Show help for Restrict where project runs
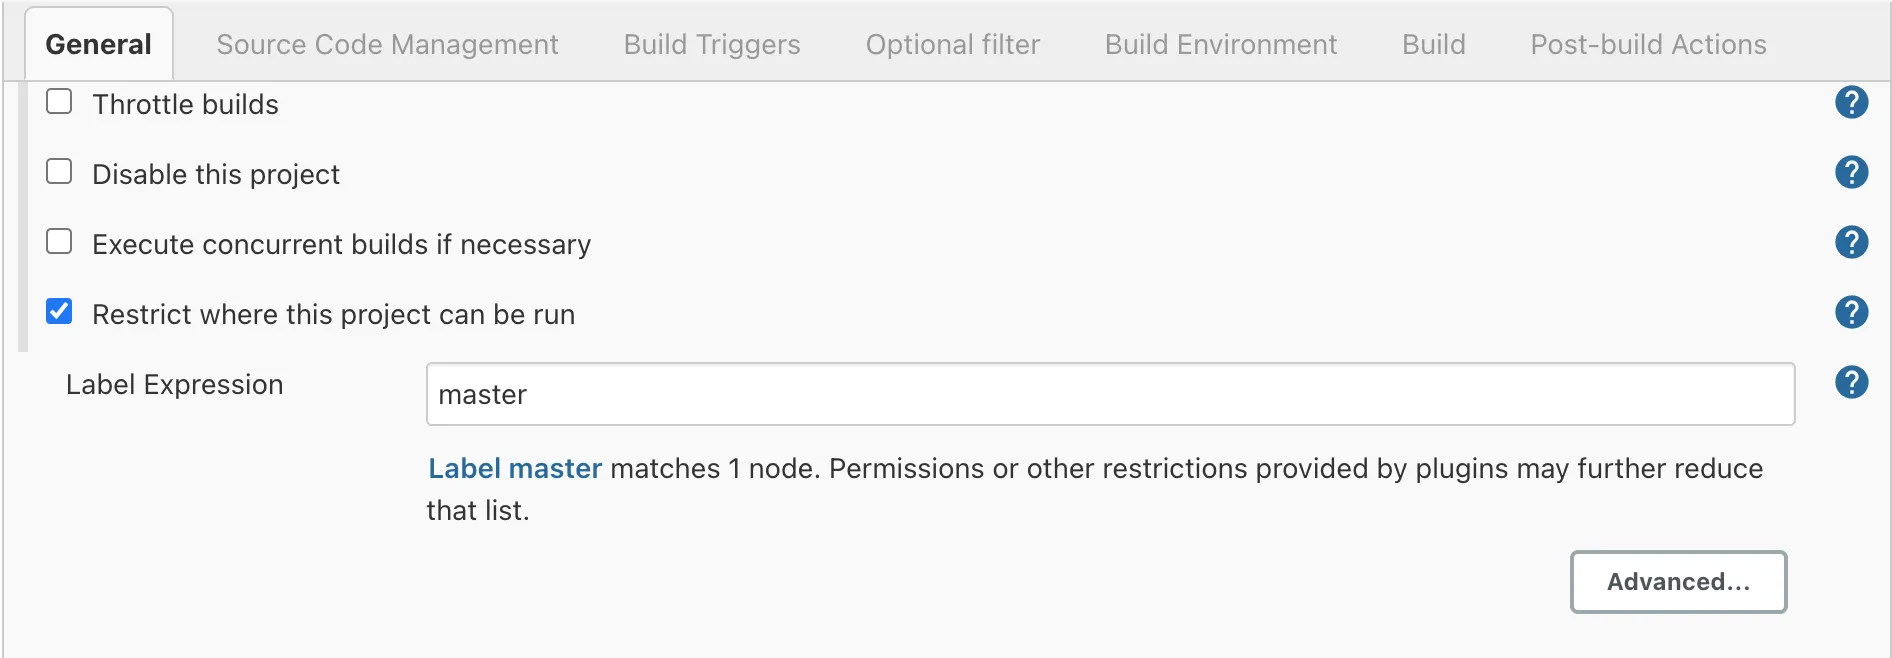 pos(1851,313)
